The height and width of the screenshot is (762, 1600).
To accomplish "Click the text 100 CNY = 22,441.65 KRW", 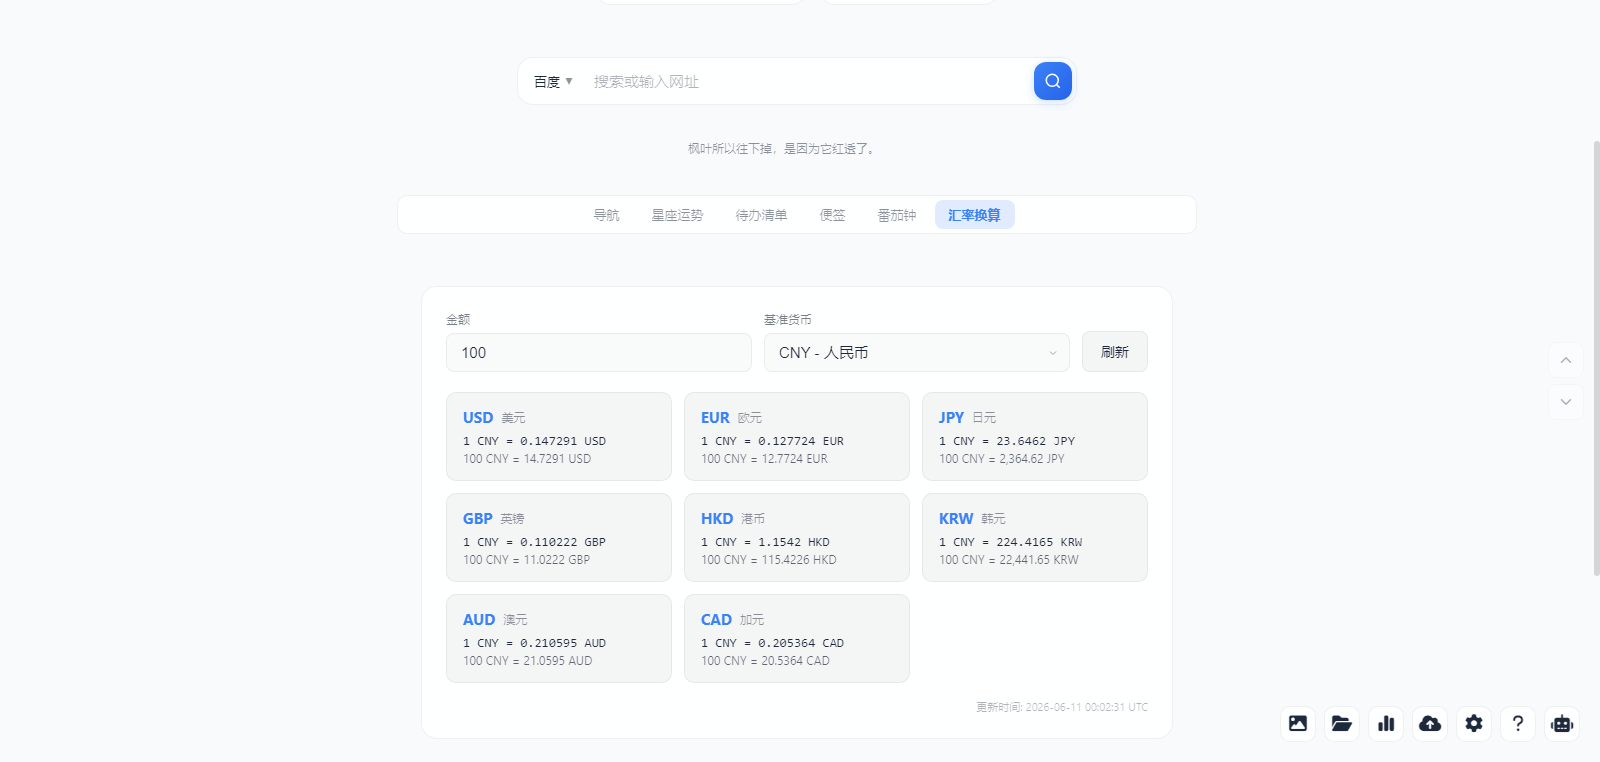I will point(1009,560).
